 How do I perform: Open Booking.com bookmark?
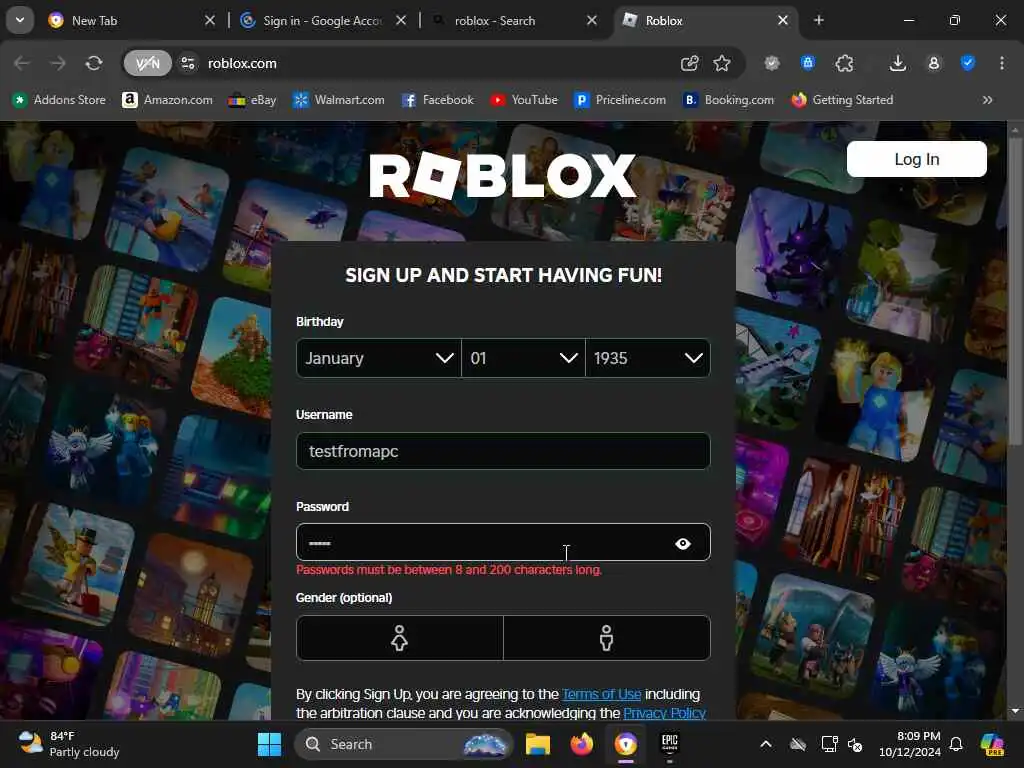click(728, 100)
